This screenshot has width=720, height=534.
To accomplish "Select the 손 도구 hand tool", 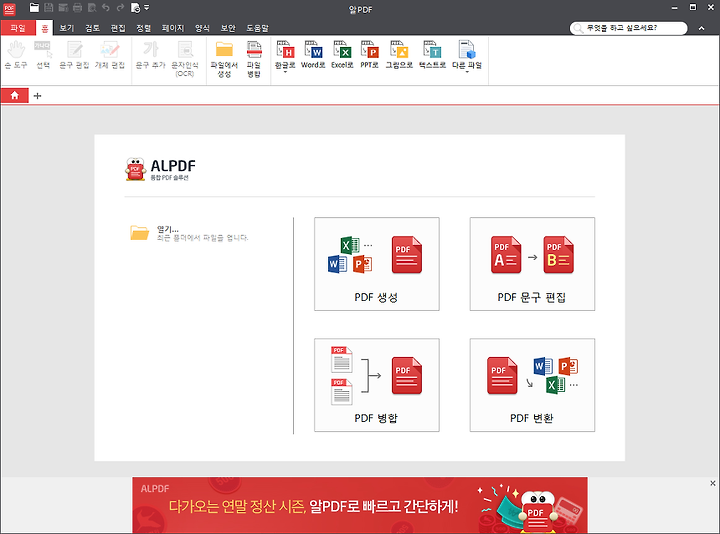I will coord(16,55).
